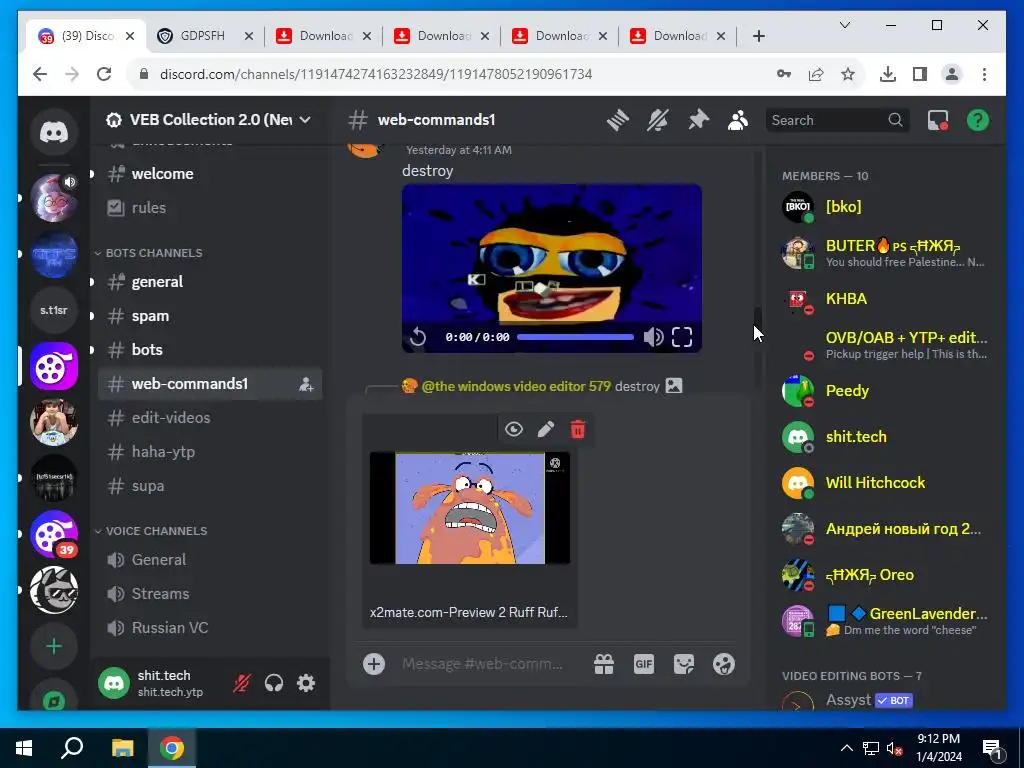Enter fullscreen on the video player
The image size is (1024, 768).
682,337
